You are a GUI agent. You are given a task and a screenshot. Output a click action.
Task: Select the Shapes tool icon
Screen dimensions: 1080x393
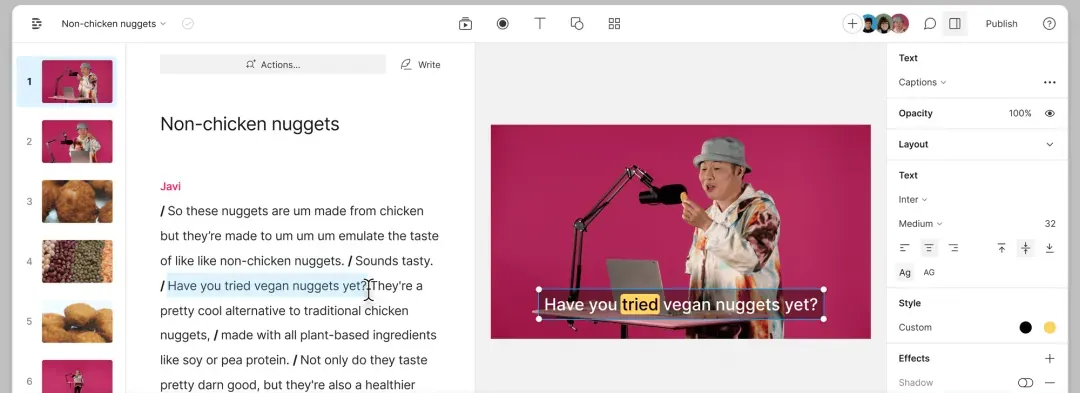point(577,23)
